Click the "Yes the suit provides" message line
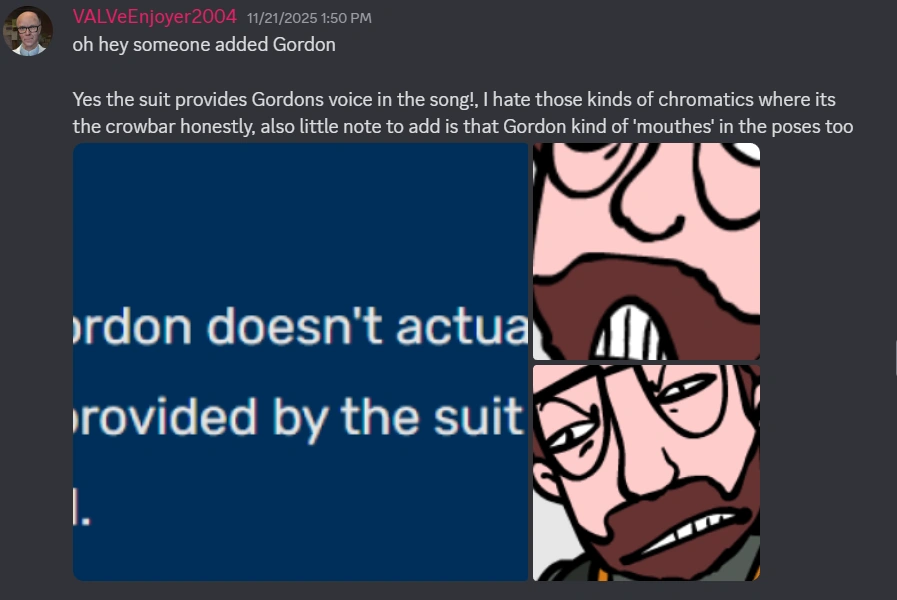 coord(454,100)
